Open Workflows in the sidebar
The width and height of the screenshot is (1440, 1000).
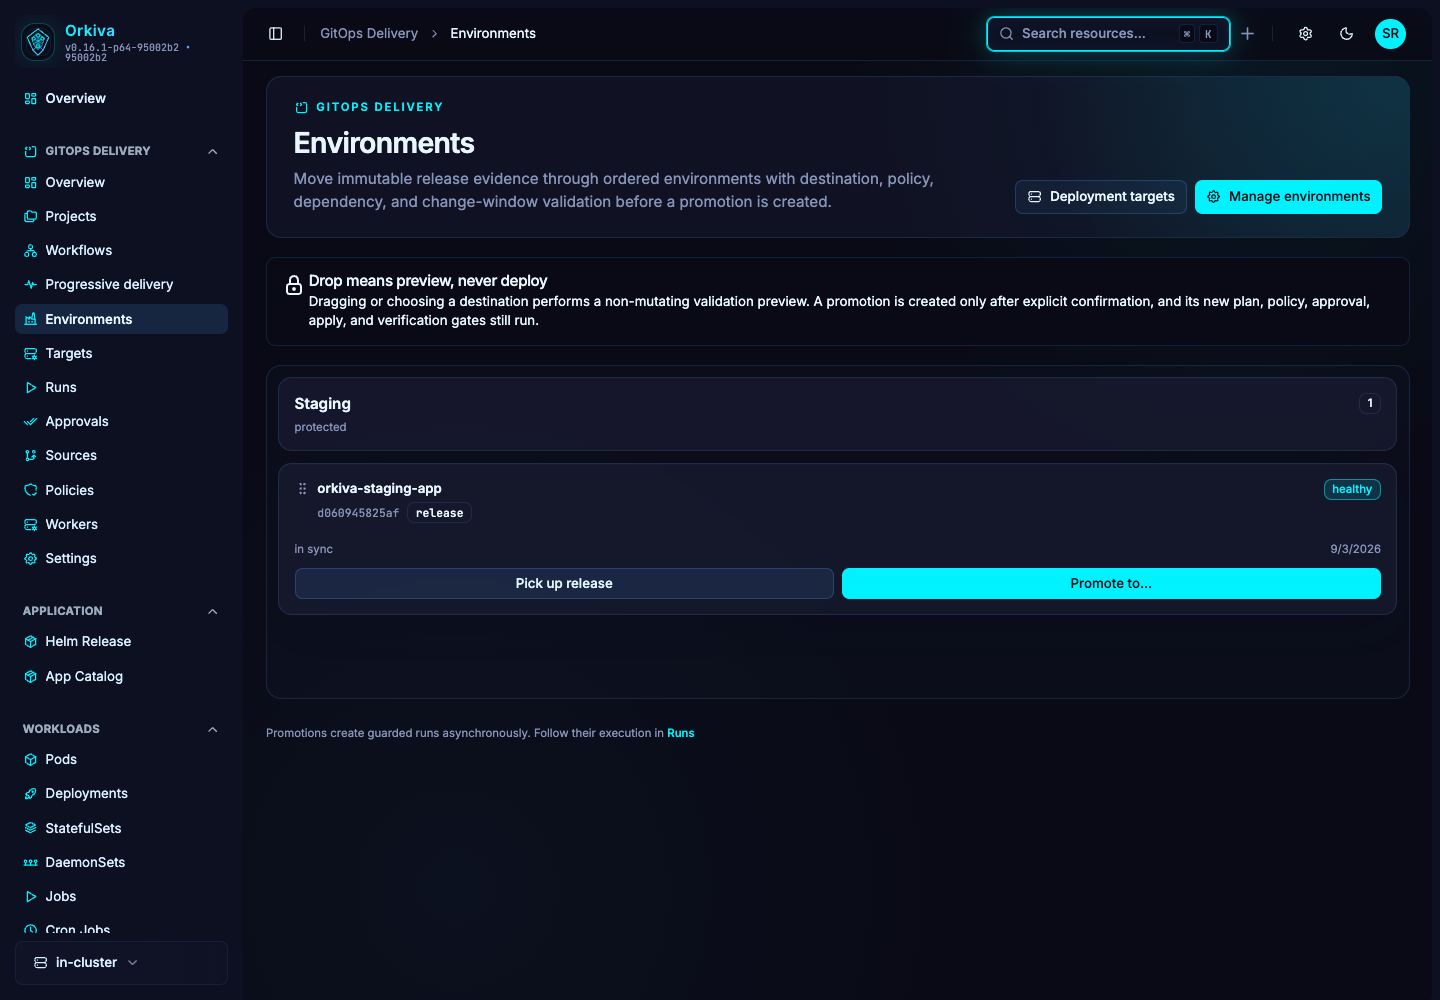pos(121,250)
